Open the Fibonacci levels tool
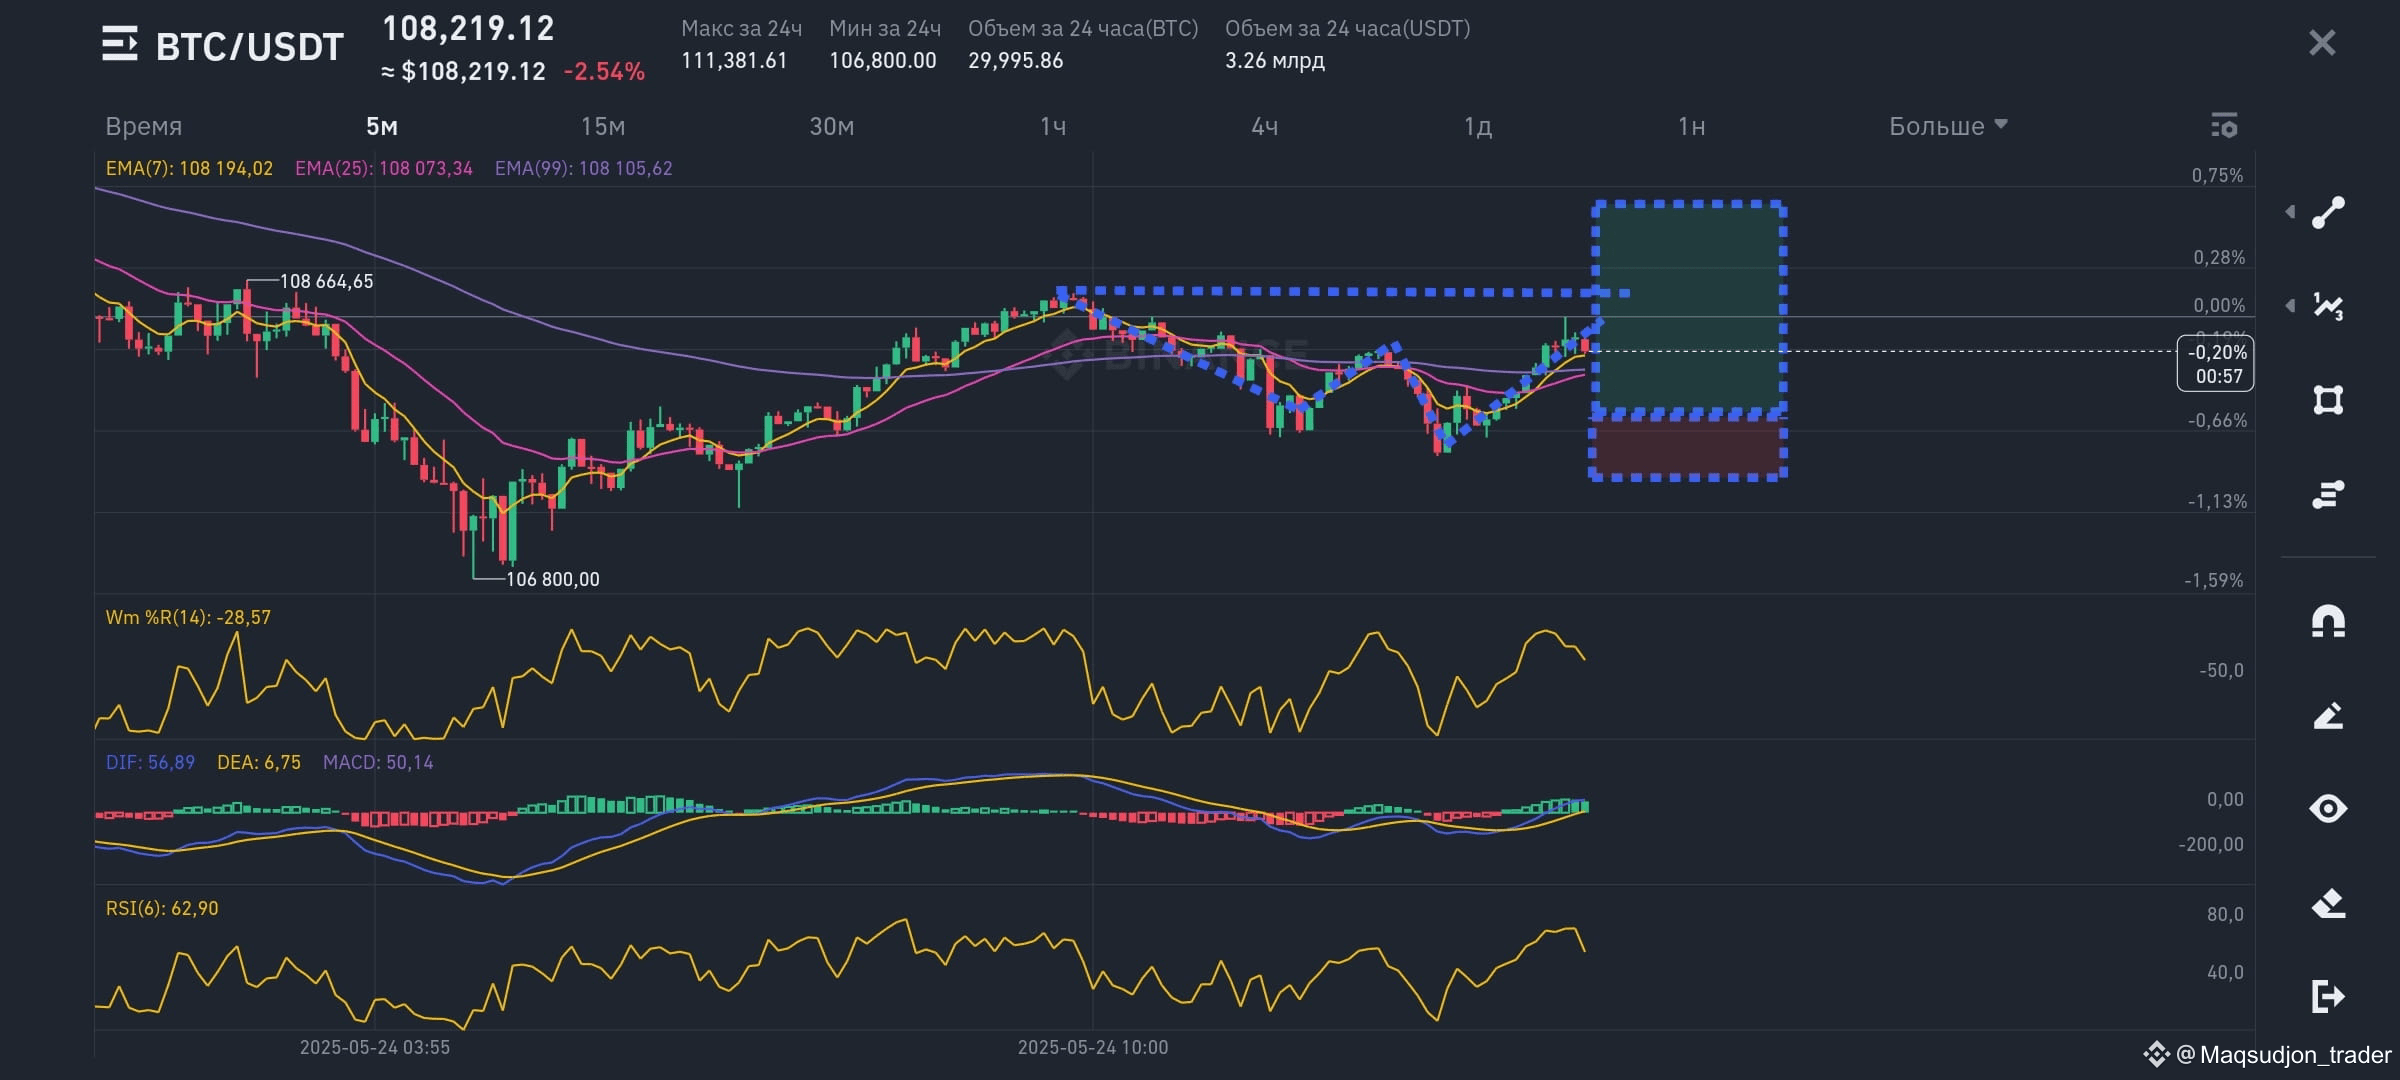 click(2328, 494)
